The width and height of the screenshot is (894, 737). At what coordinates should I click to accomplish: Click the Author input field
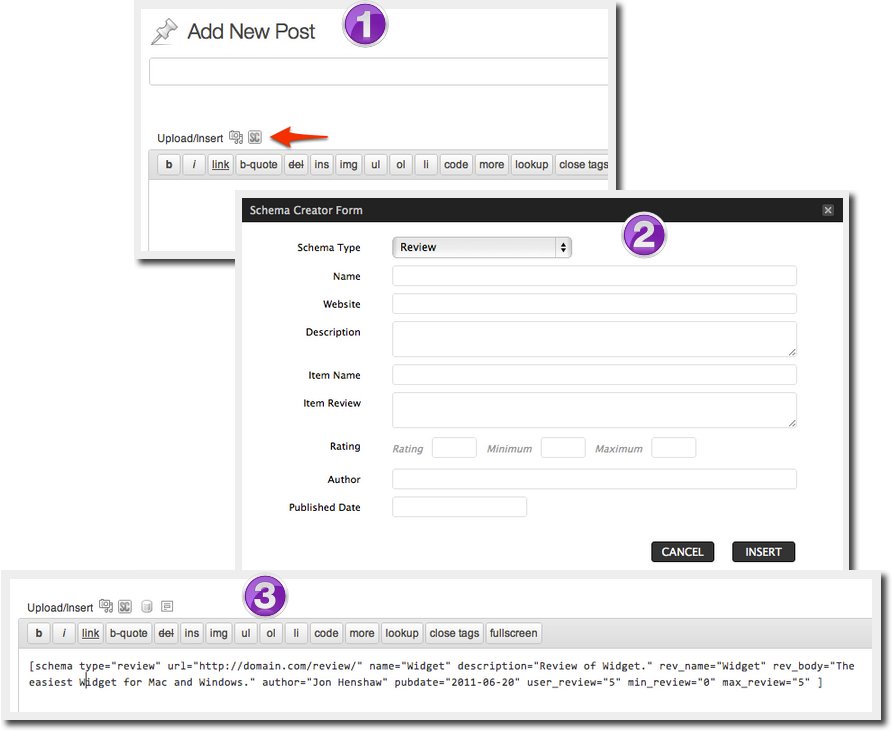[x=595, y=480]
